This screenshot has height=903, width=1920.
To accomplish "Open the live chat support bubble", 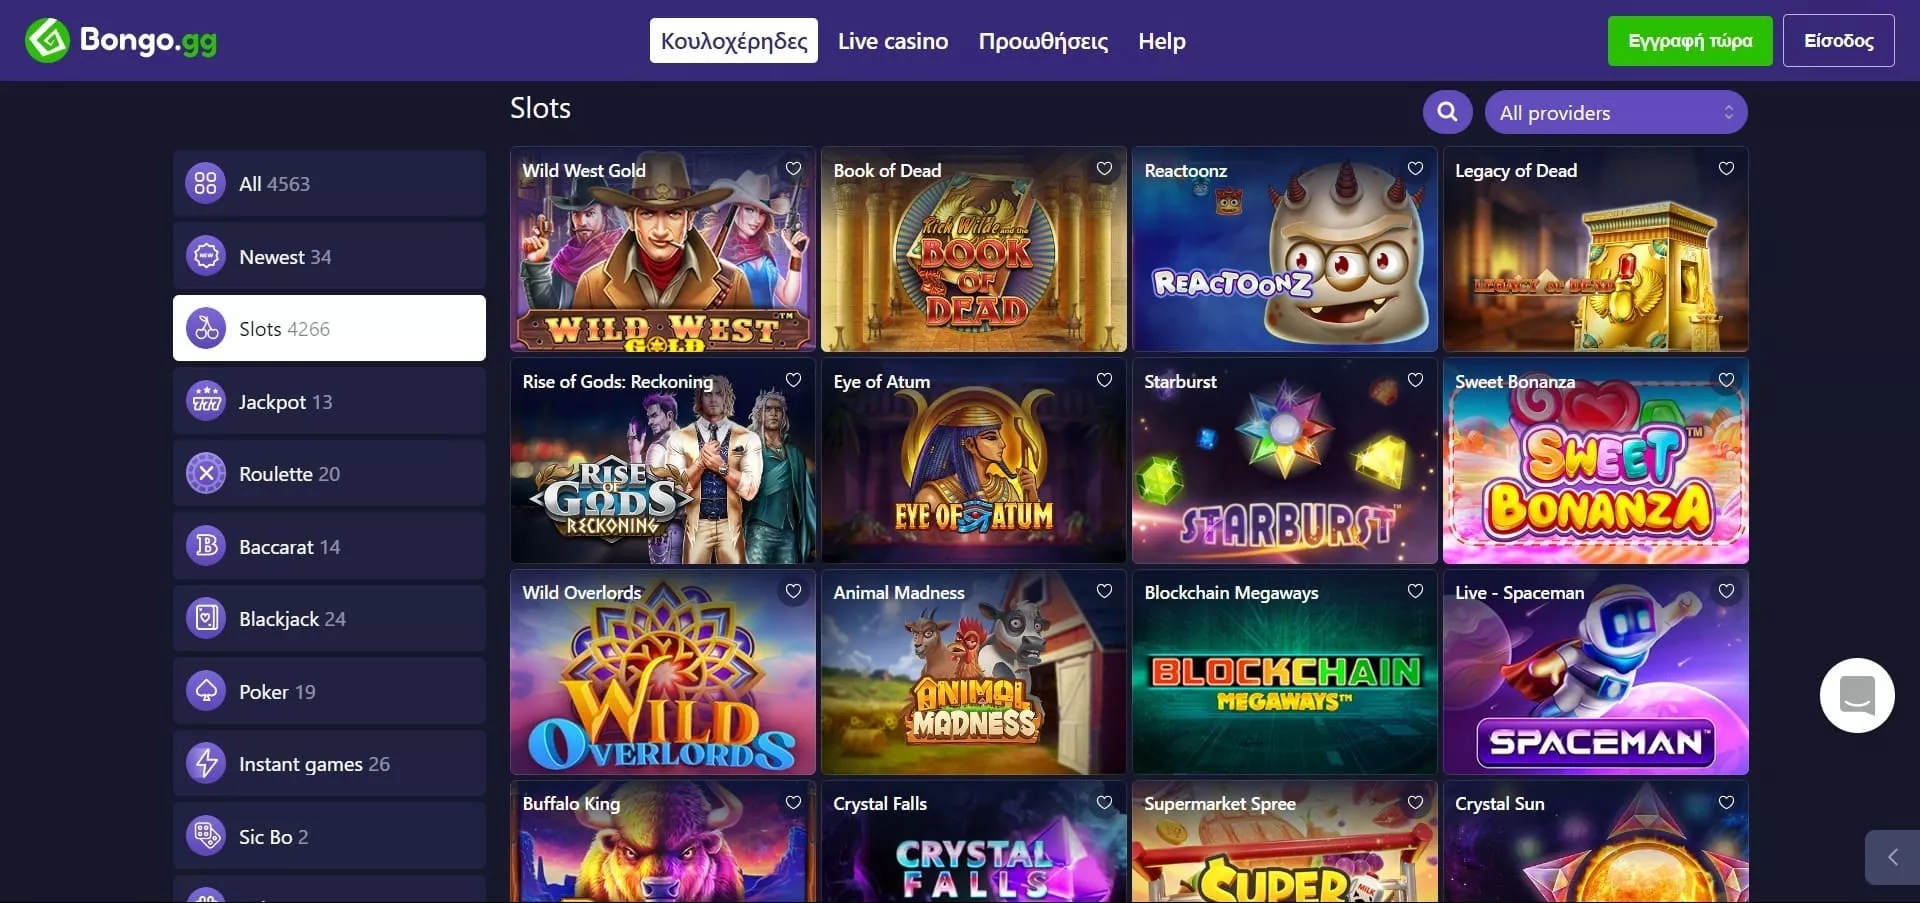I will 1856,695.
